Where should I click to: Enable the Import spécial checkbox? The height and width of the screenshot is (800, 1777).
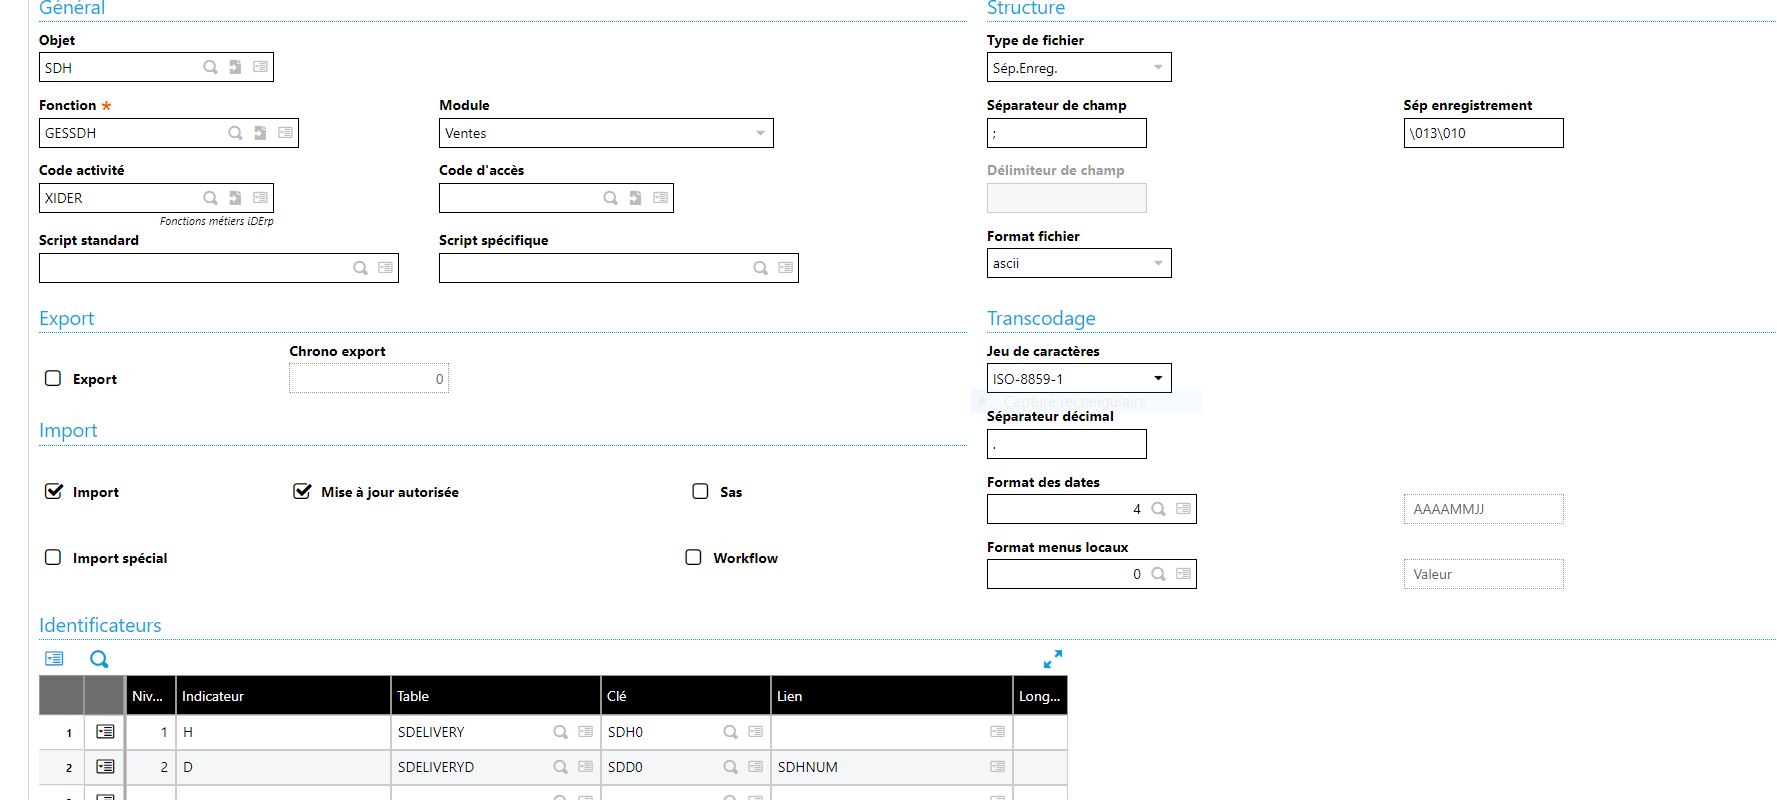pos(53,557)
